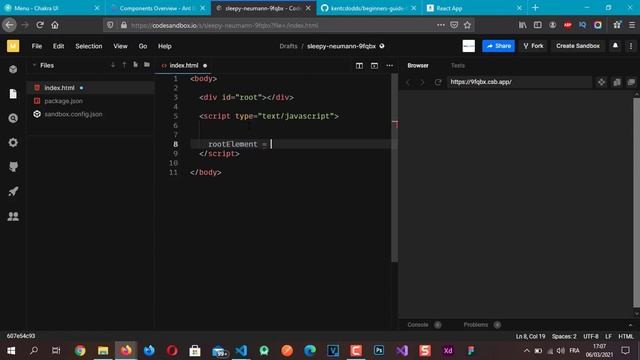640x360 pixels.
Task: Click the editor vertical scrollbar
Action: (x=394, y=167)
